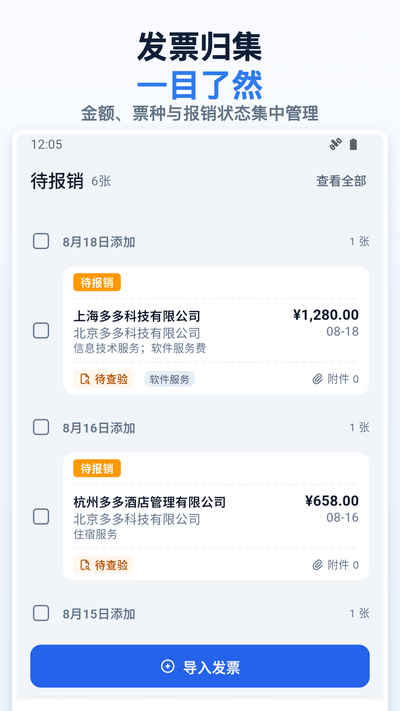The height and width of the screenshot is (711, 400).
Task: Tap the 软件服务 category tag
Action: (170, 379)
